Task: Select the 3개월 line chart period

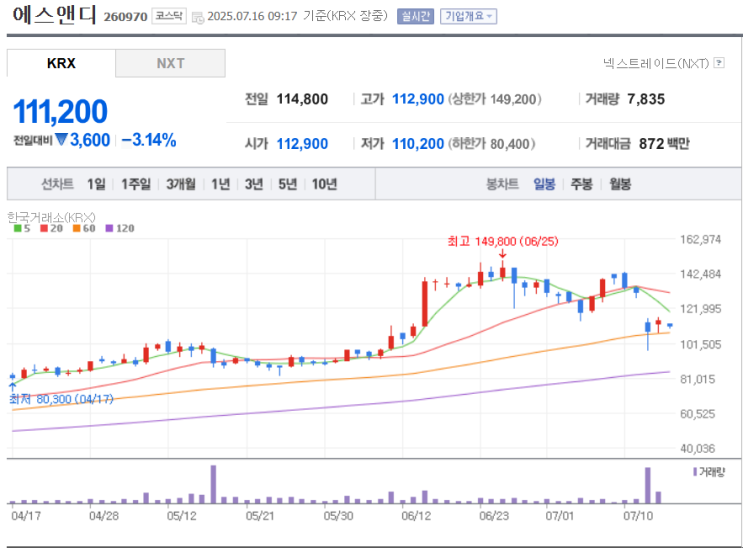Action: [x=181, y=184]
